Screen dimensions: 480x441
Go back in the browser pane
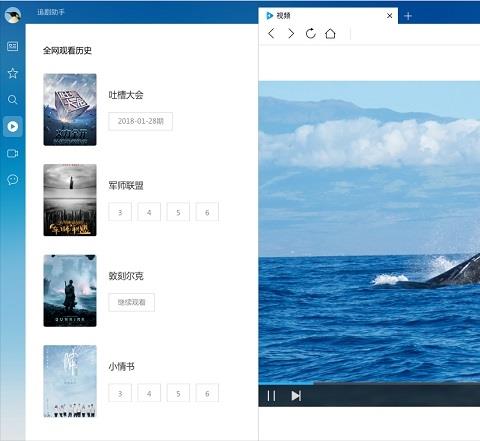271,33
